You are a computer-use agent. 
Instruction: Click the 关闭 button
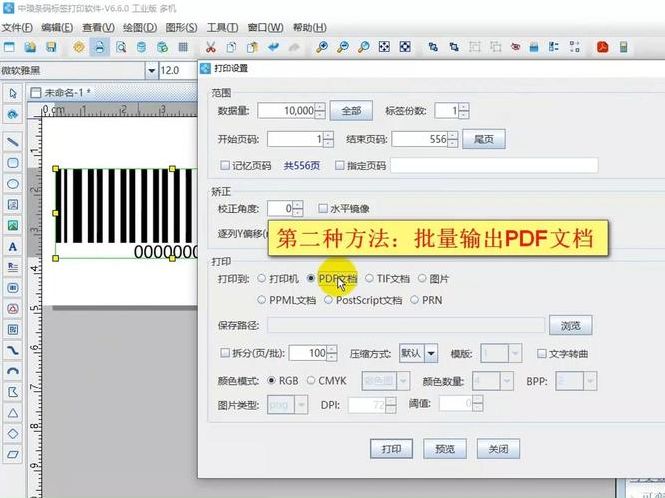click(498, 448)
